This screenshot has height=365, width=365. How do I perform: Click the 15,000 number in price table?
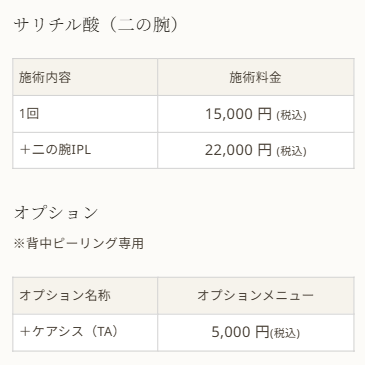click(x=229, y=114)
